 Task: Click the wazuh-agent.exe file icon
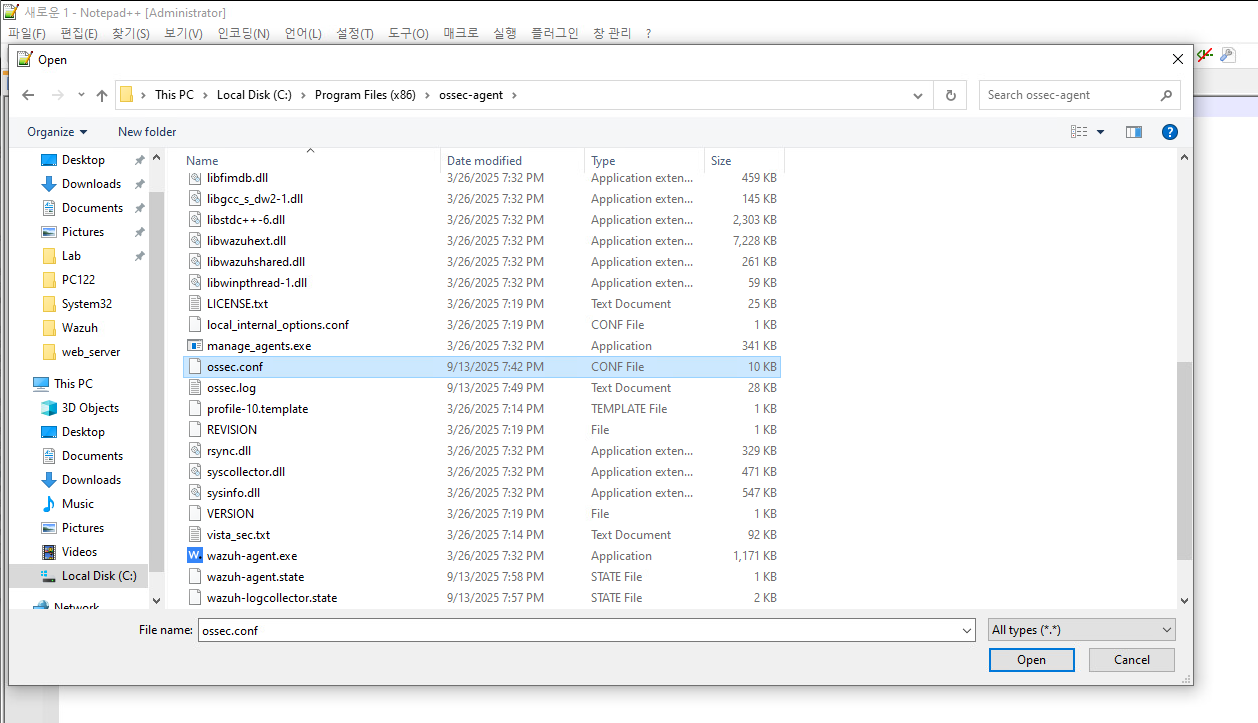(195, 556)
